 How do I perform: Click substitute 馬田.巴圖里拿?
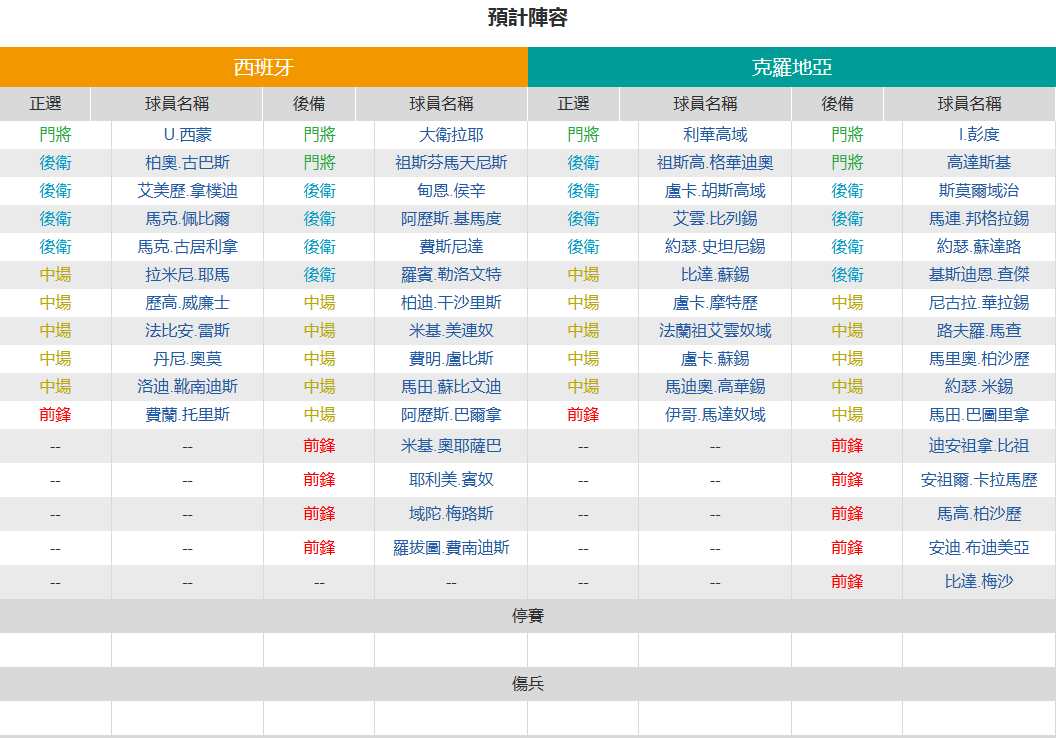pyautogui.click(x=979, y=415)
